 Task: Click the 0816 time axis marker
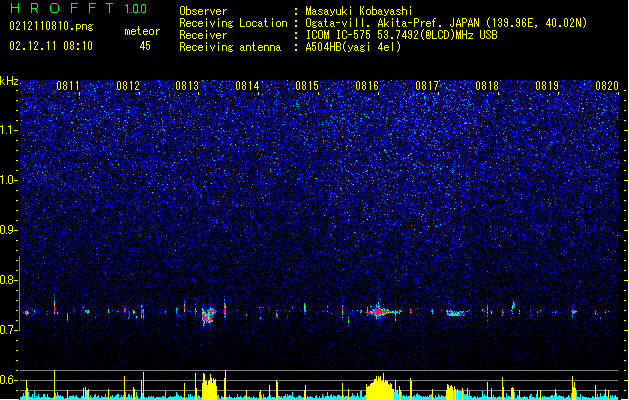(x=367, y=86)
